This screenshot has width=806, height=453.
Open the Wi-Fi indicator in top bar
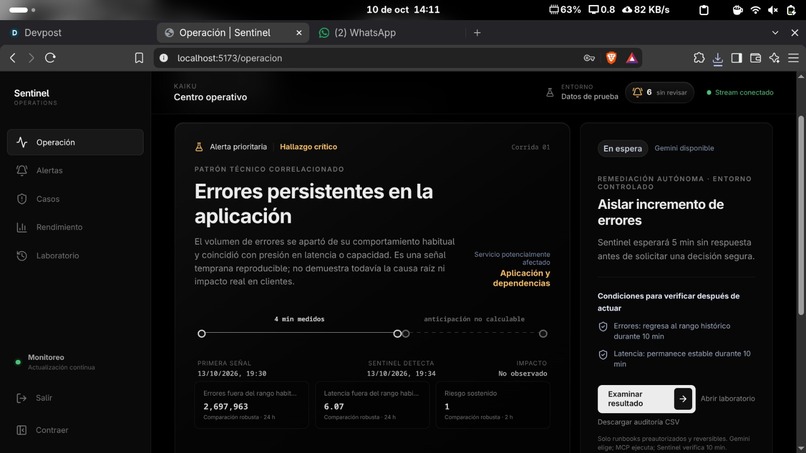tap(755, 10)
